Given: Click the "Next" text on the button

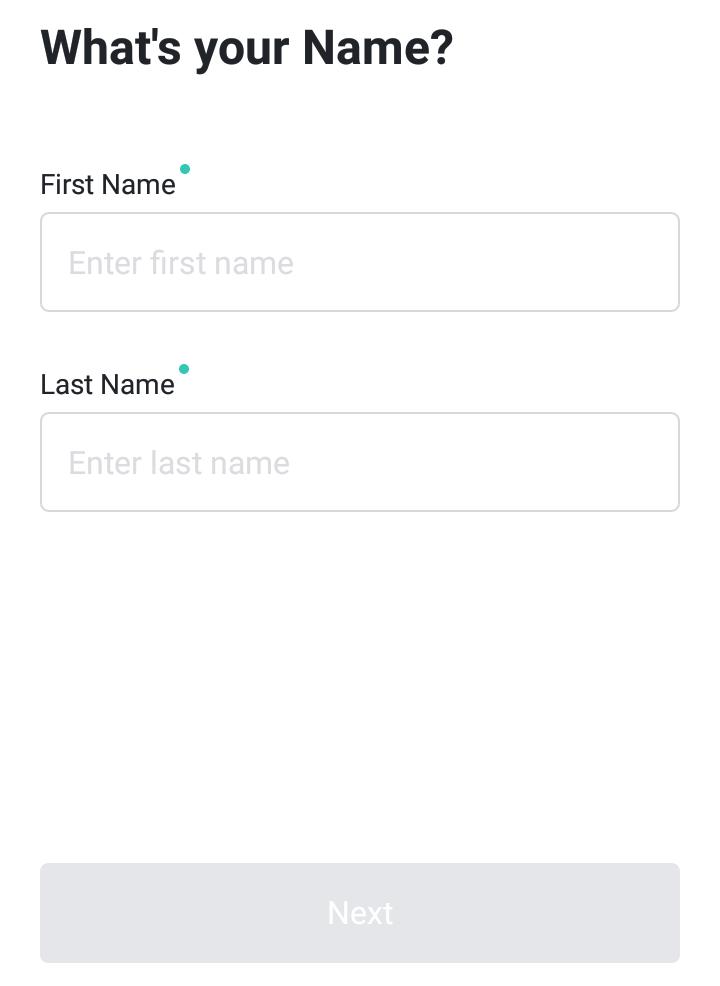Looking at the screenshot, I should [360, 913].
